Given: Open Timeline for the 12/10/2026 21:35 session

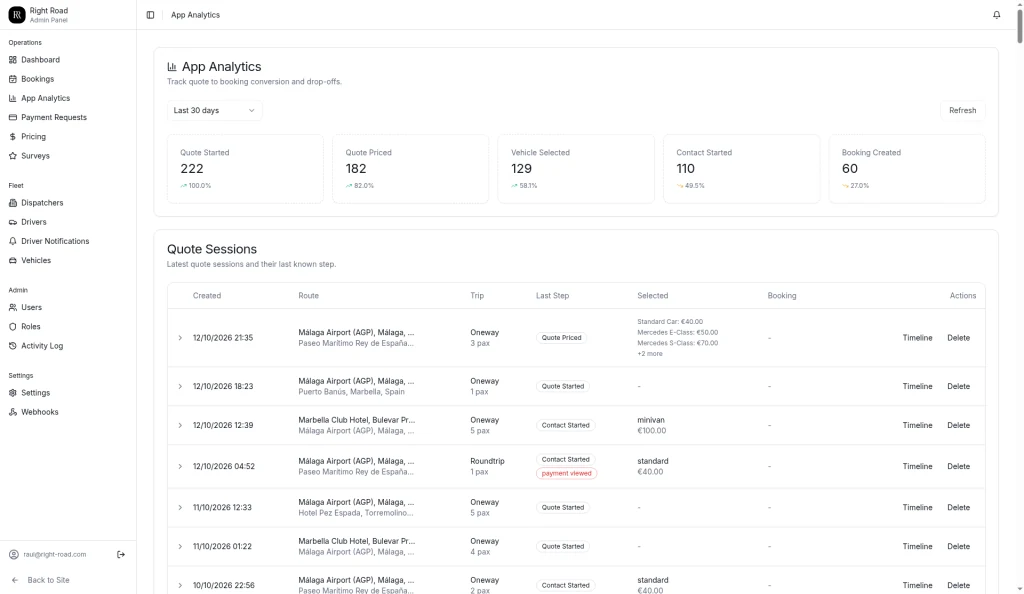Looking at the screenshot, I should pos(917,338).
